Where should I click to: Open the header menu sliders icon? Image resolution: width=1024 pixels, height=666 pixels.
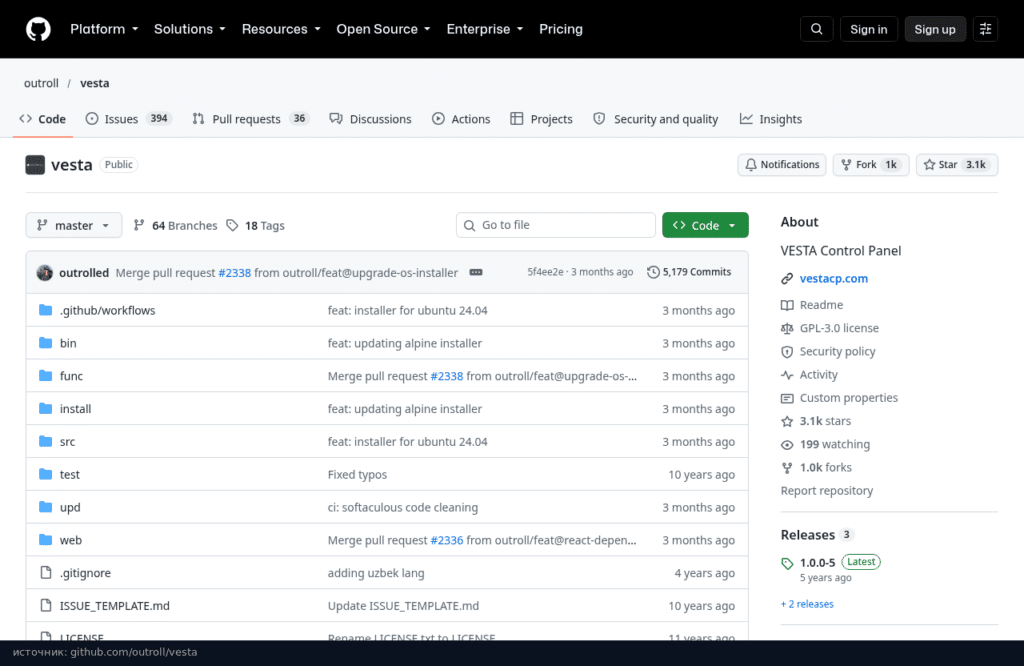click(985, 29)
